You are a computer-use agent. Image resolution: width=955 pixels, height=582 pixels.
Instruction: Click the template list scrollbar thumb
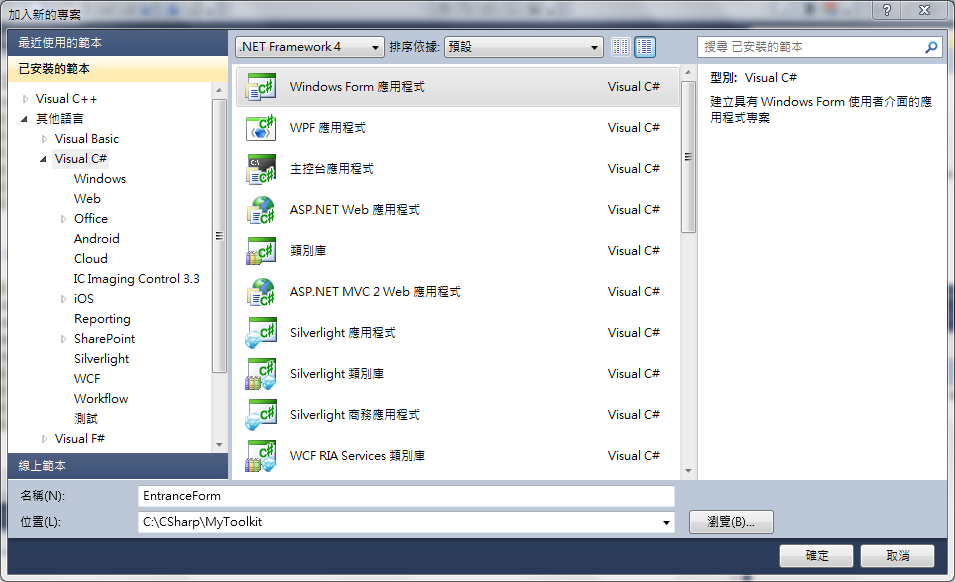click(x=688, y=157)
